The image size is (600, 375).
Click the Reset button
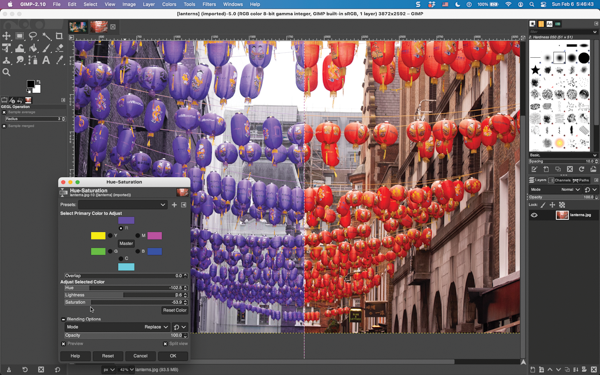[x=108, y=356]
